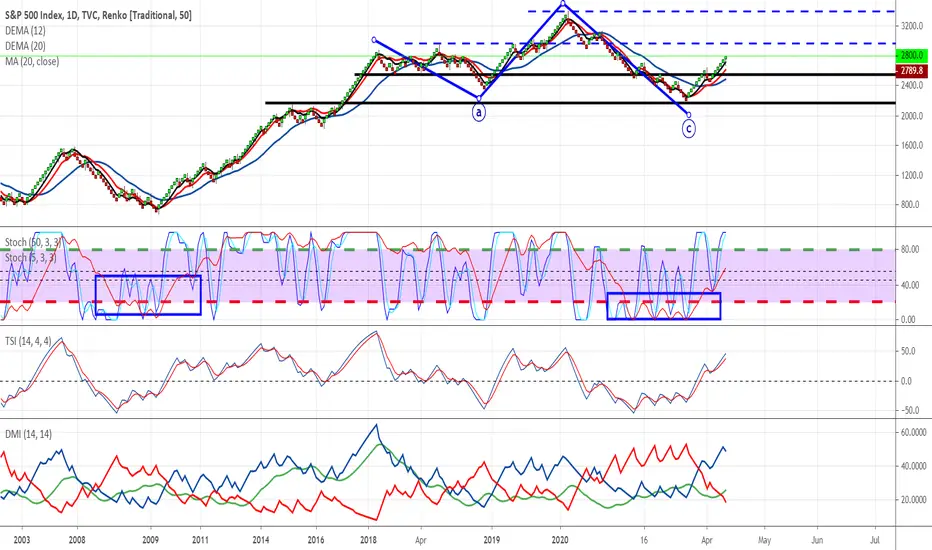Click the 2019 time axis label
The image size is (932, 550).
coord(492,540)
